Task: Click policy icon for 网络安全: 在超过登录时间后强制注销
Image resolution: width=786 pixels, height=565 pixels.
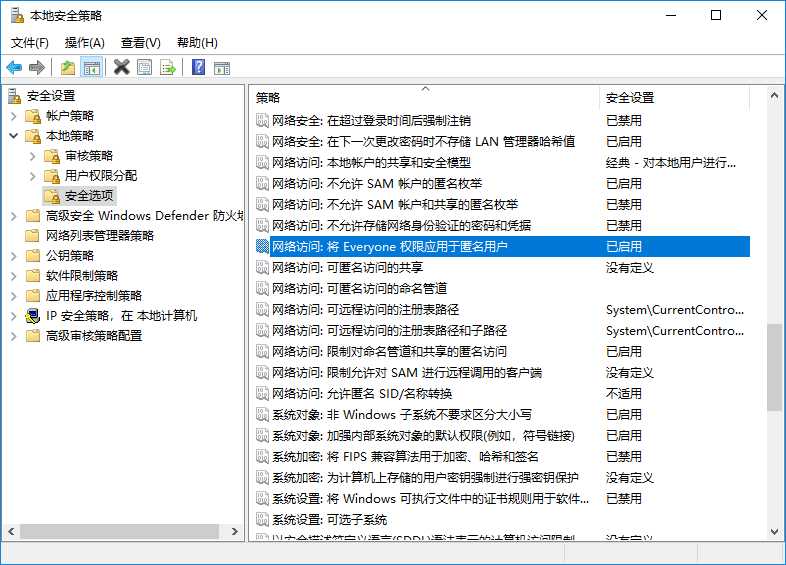Action: pyautogui.click(x=262, y=120)
